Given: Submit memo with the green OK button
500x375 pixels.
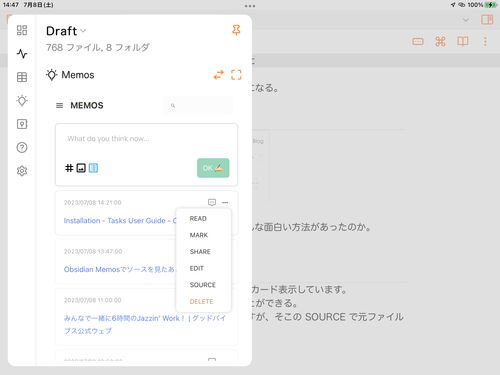Looking at the screenshot, I should [213, 168].
